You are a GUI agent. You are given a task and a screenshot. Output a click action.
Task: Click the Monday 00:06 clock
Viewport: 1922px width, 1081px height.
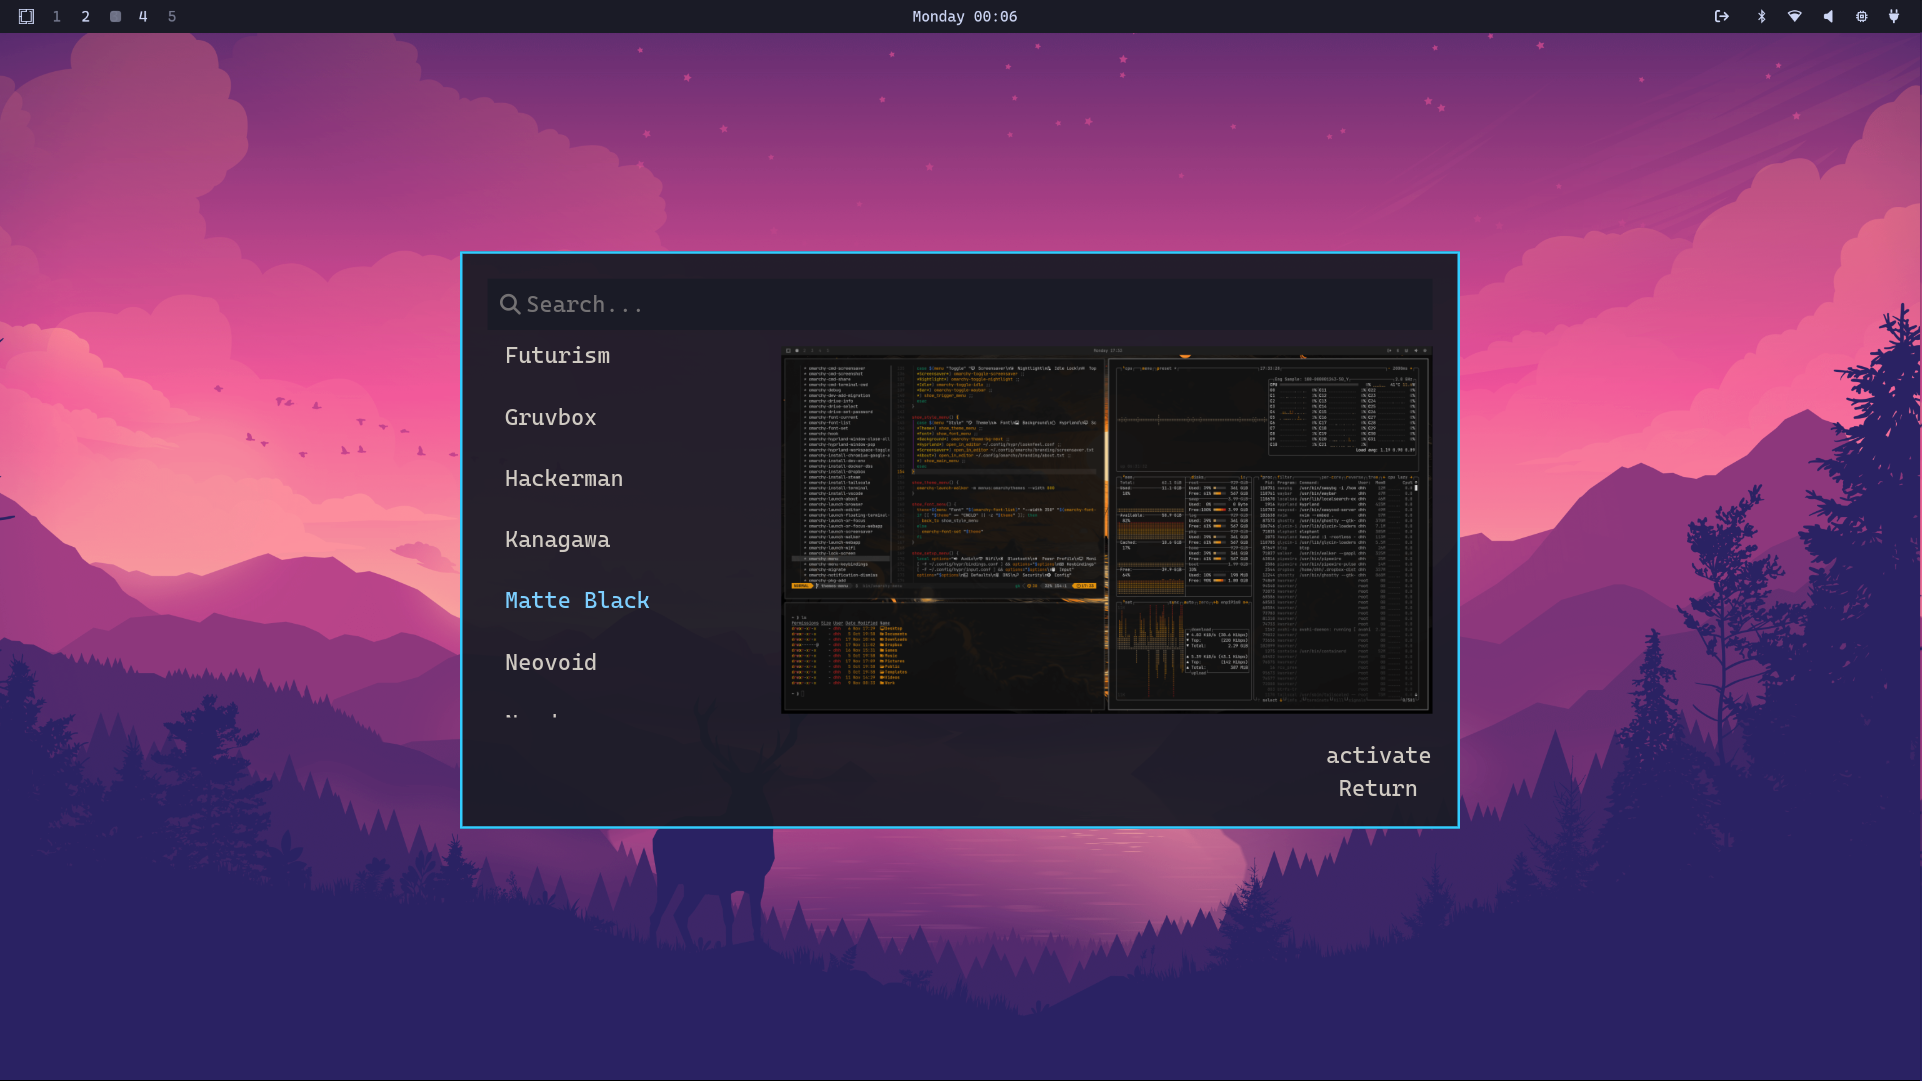(964, 16)
